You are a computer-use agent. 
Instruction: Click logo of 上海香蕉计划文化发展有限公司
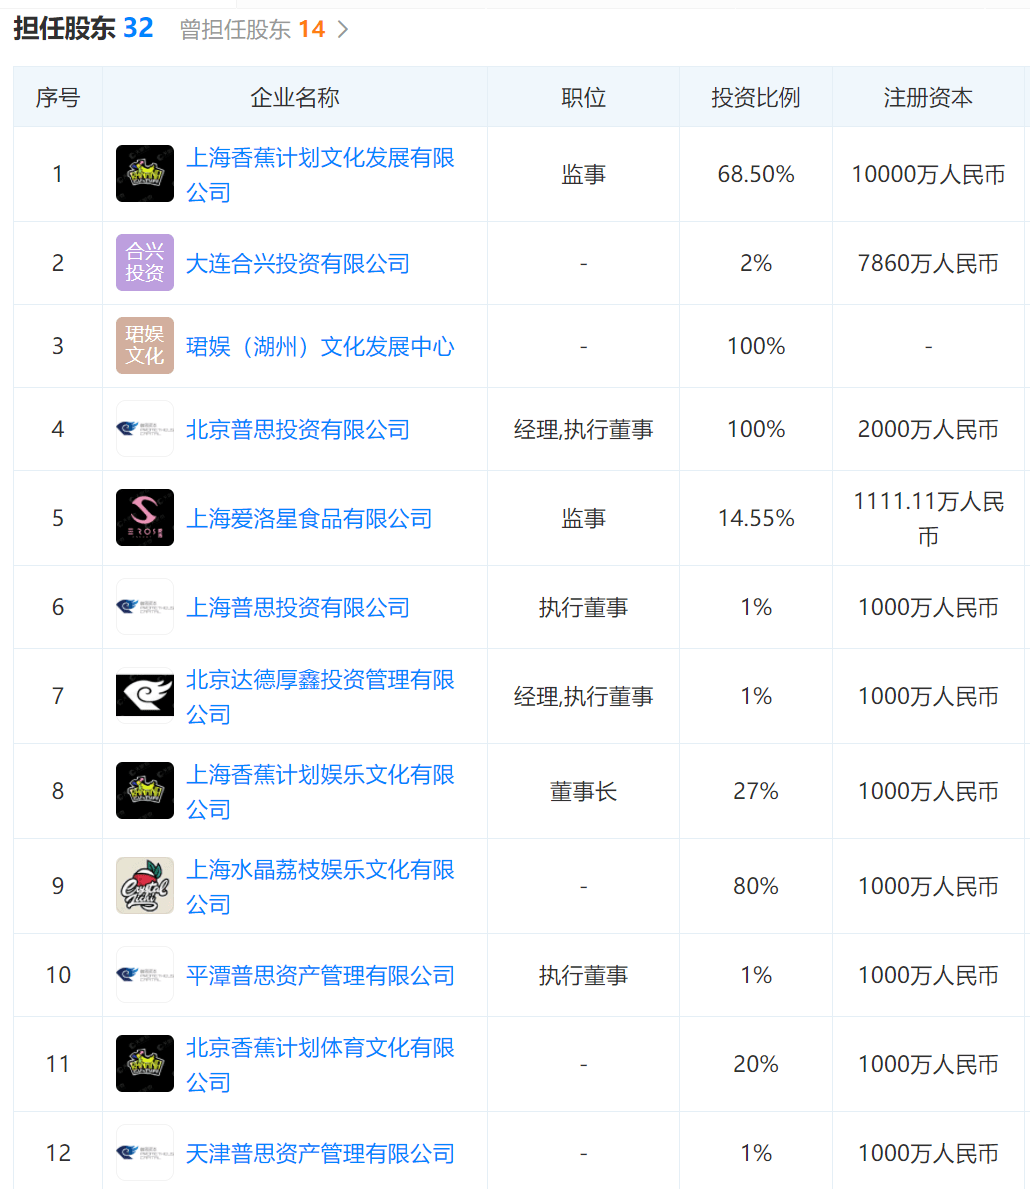tap(145, 174)
